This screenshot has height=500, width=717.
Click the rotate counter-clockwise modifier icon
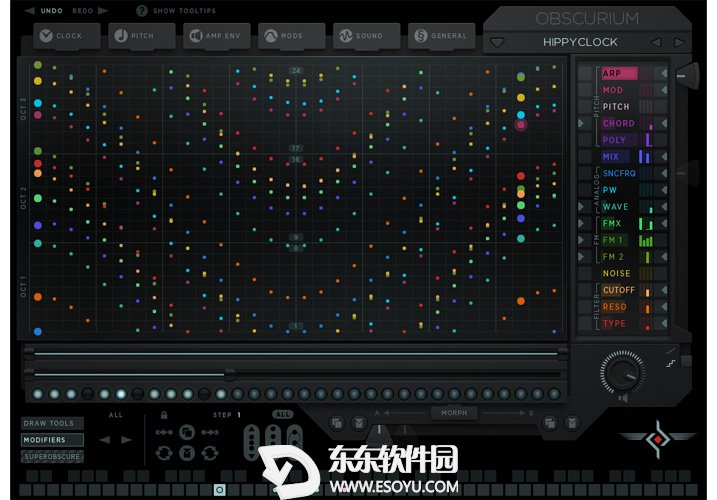(x=164, y=453)
